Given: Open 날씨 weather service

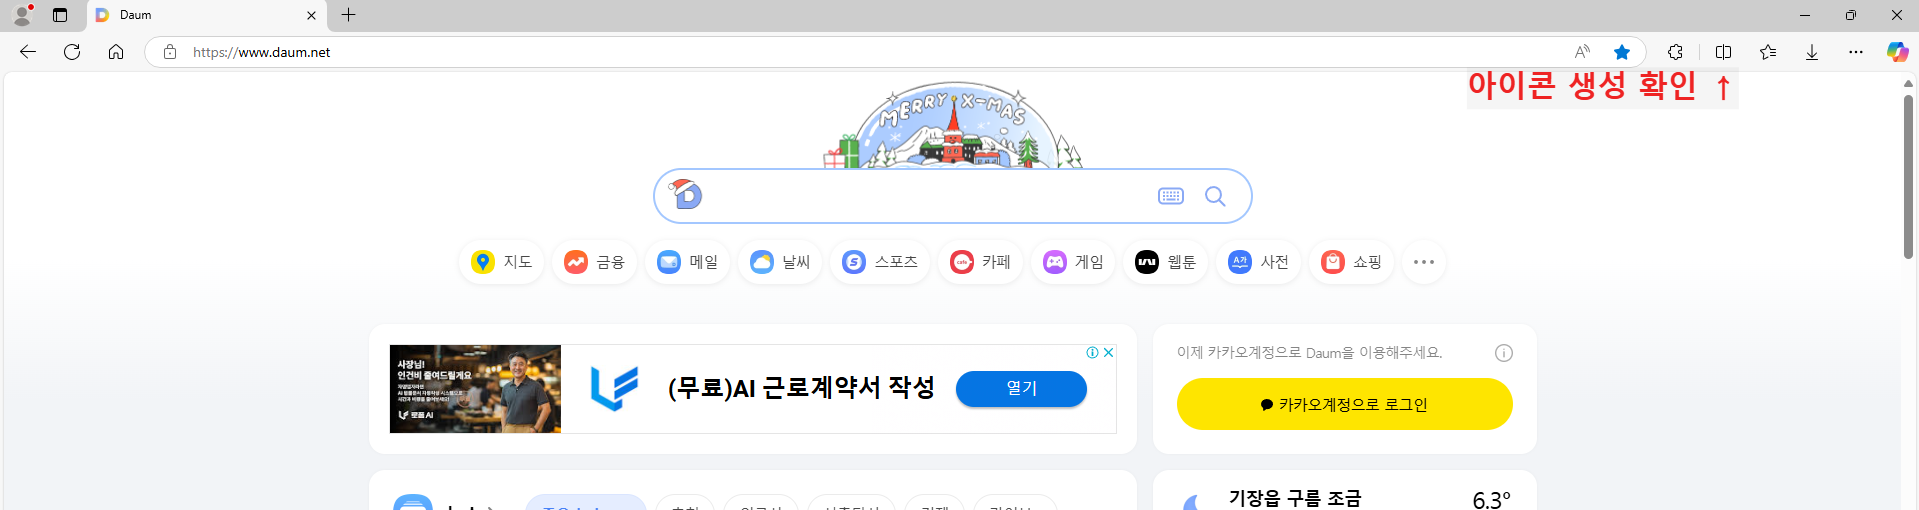Looking at the screenshot, I should click(781, 262).
